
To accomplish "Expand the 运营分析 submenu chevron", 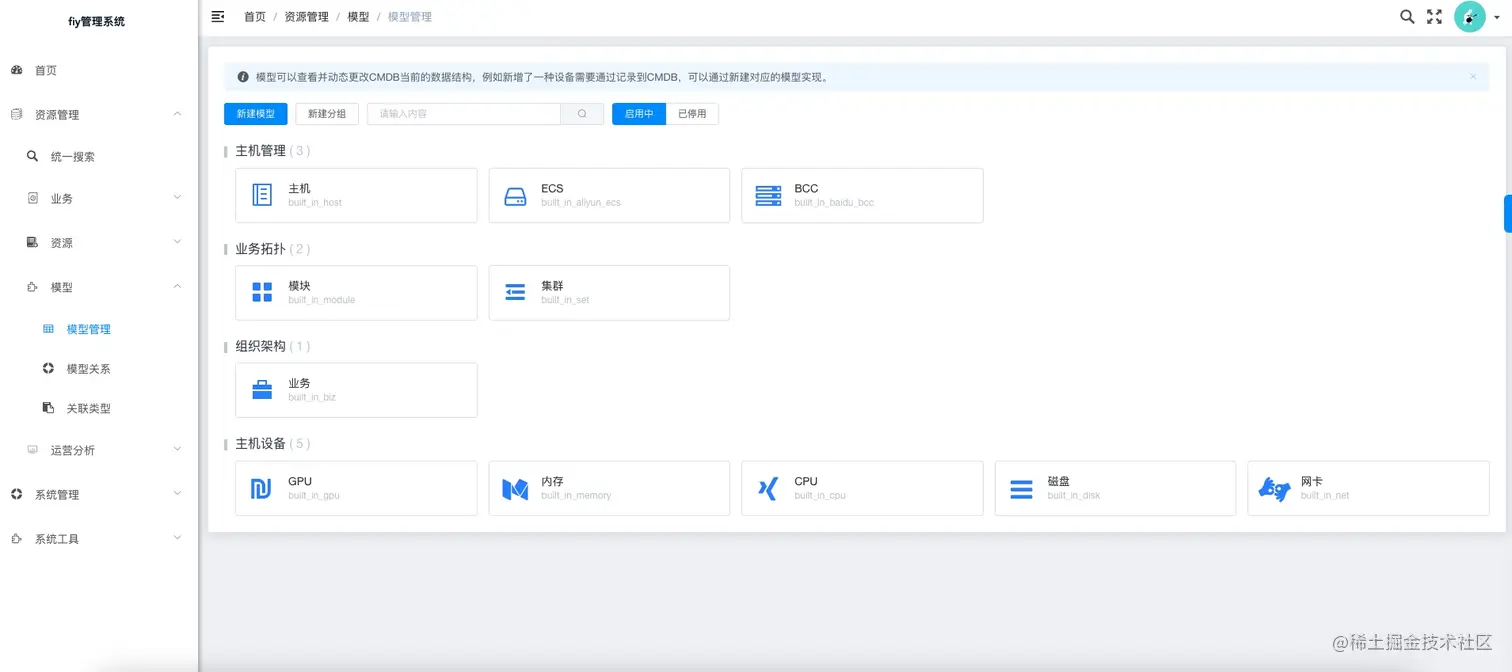I will [177, 450].
